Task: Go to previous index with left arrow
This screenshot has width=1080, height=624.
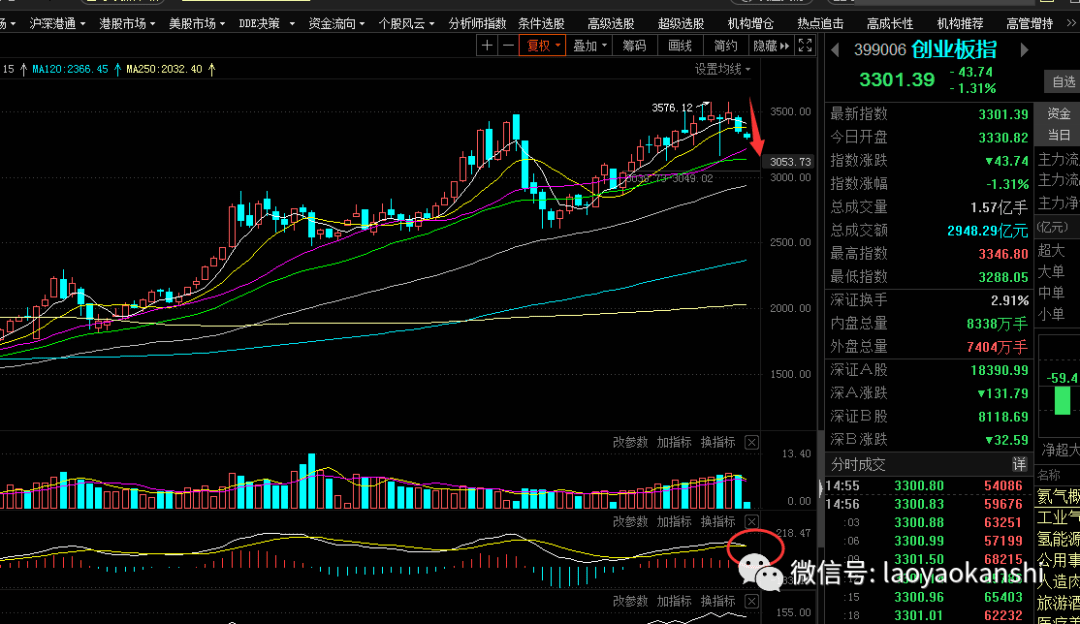Action: 835,50
